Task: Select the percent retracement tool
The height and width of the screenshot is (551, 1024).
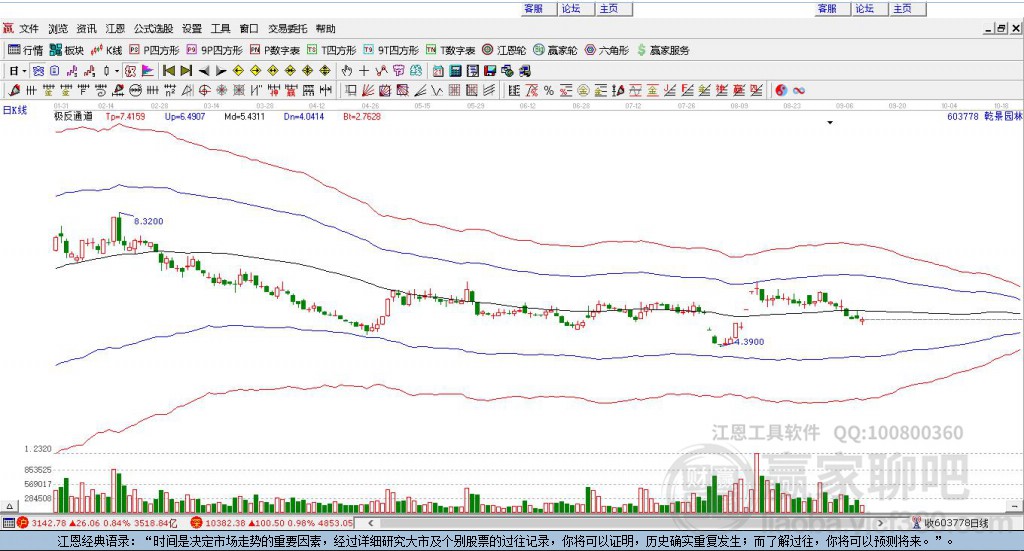Action: 549,91
